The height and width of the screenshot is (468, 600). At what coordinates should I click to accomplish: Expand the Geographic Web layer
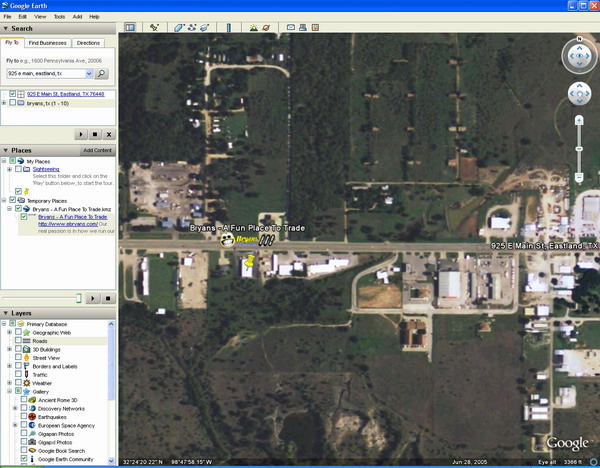pyautogui.click(x=10, y=332)
